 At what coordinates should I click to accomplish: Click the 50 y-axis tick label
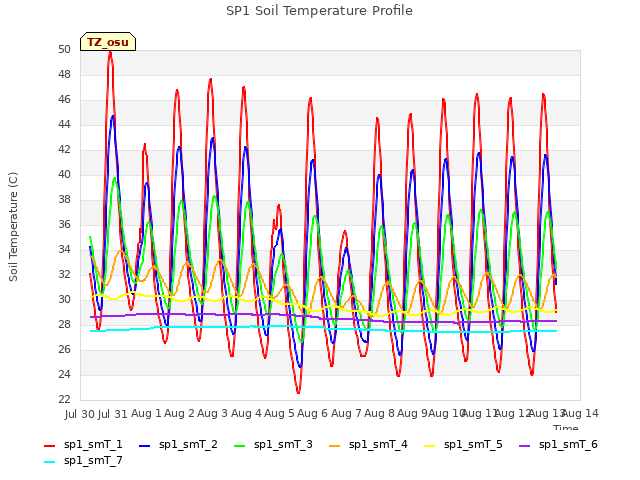64,49
